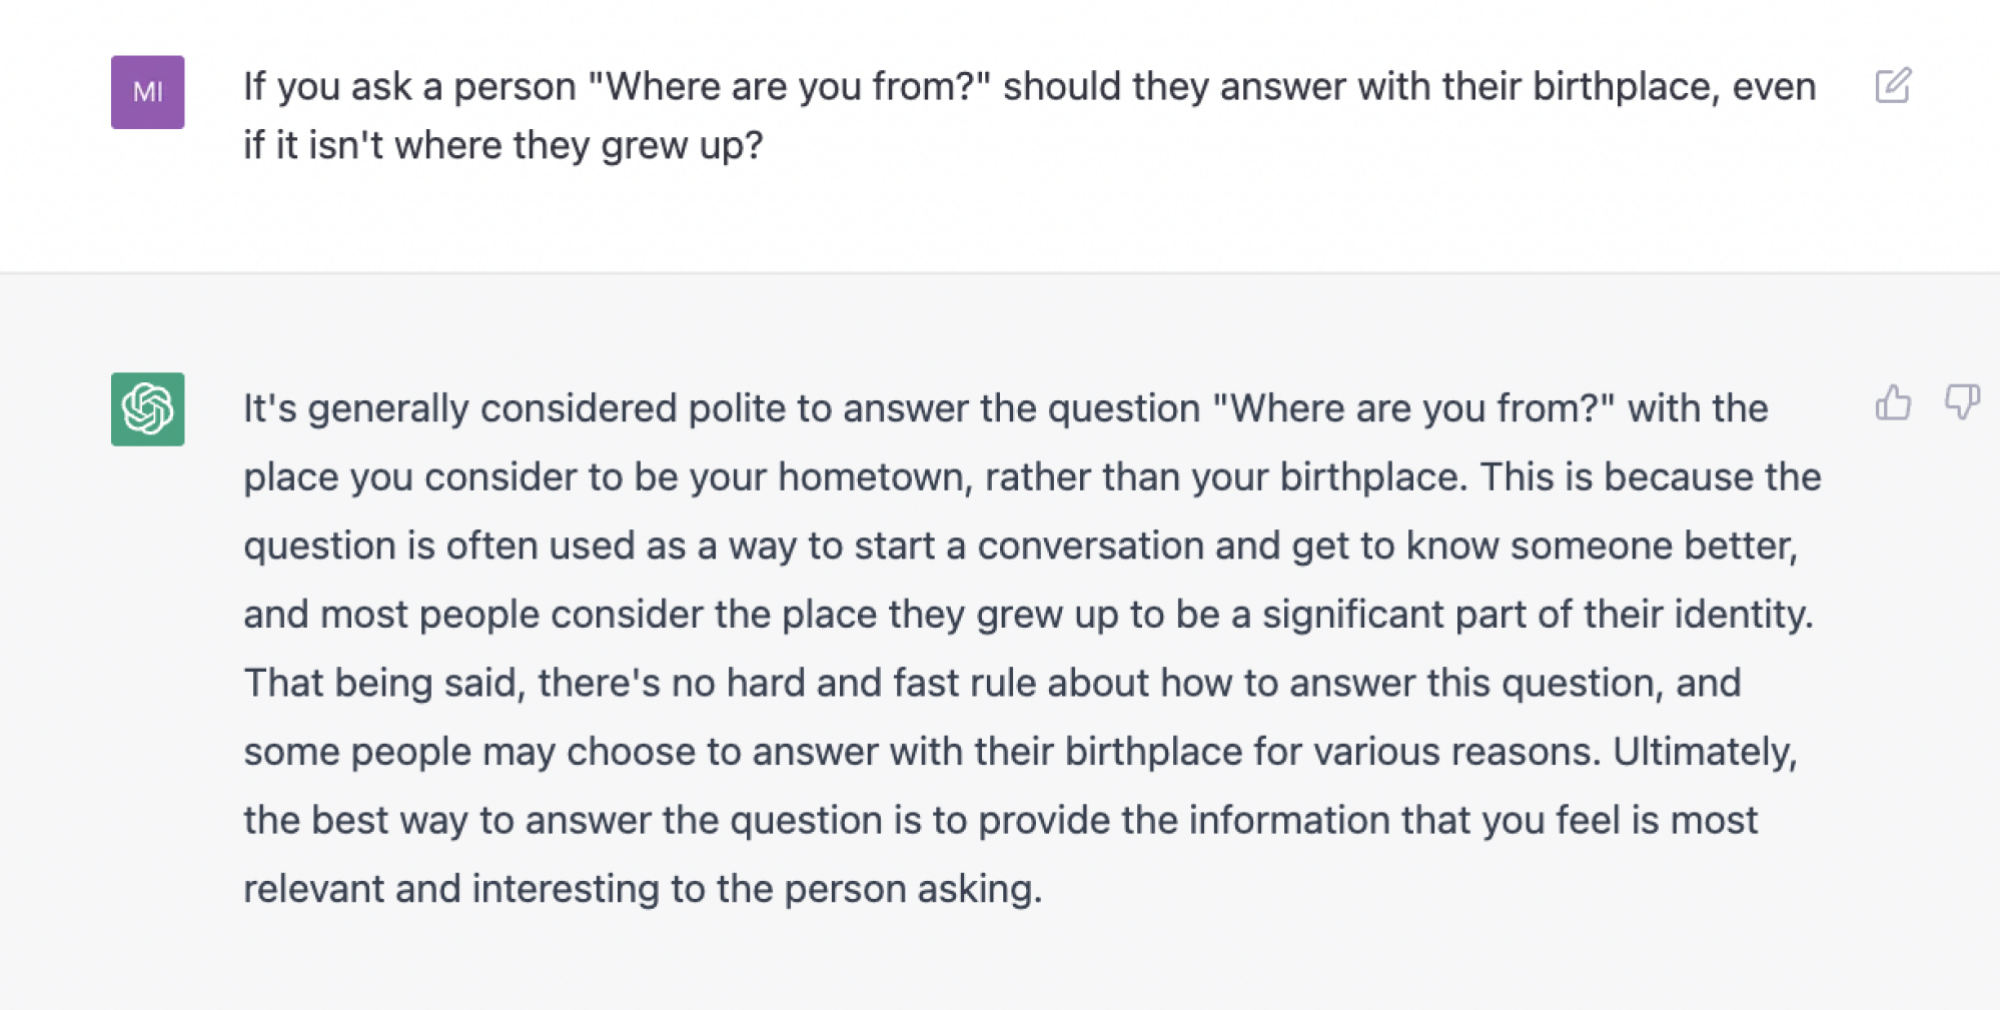2000x1010 pixels.
Task: Click the line starting "the best way to answer"
Action: click(1000, 820)
